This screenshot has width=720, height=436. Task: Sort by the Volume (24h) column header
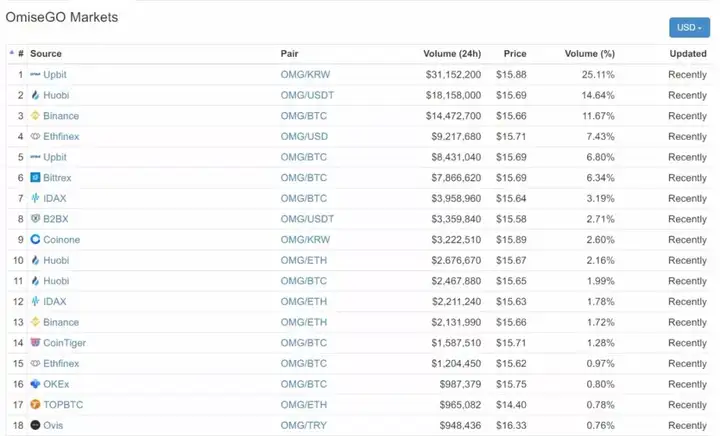tap(452, 54)
